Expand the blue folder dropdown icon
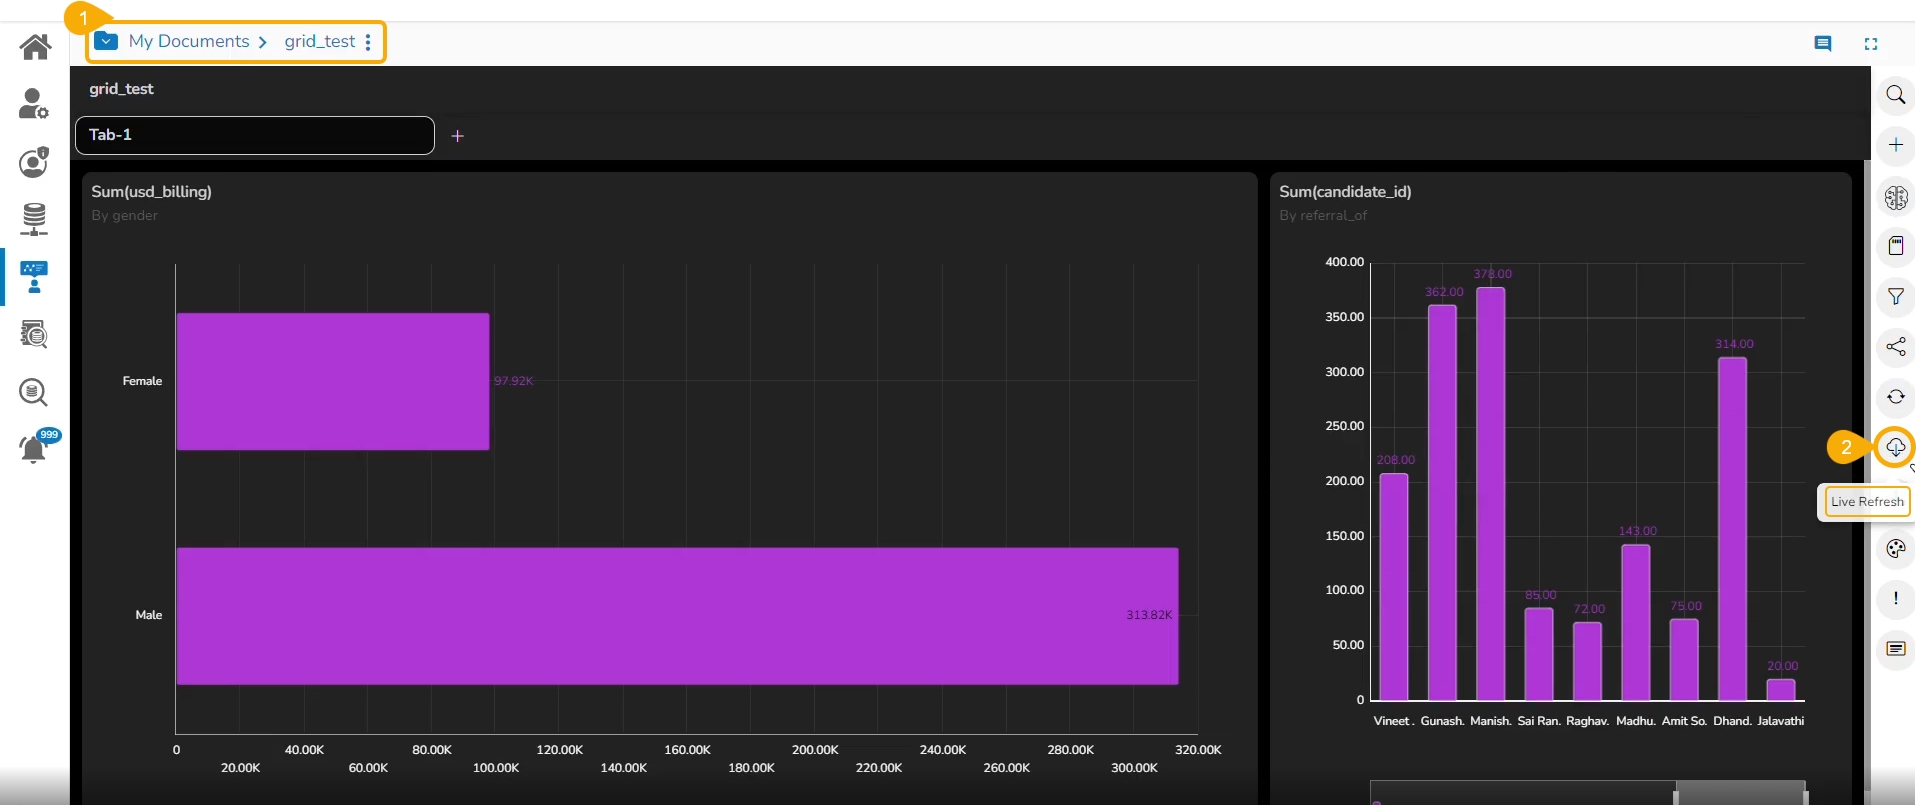Viewport: 1916px width, 805px height. coord(106,41)
